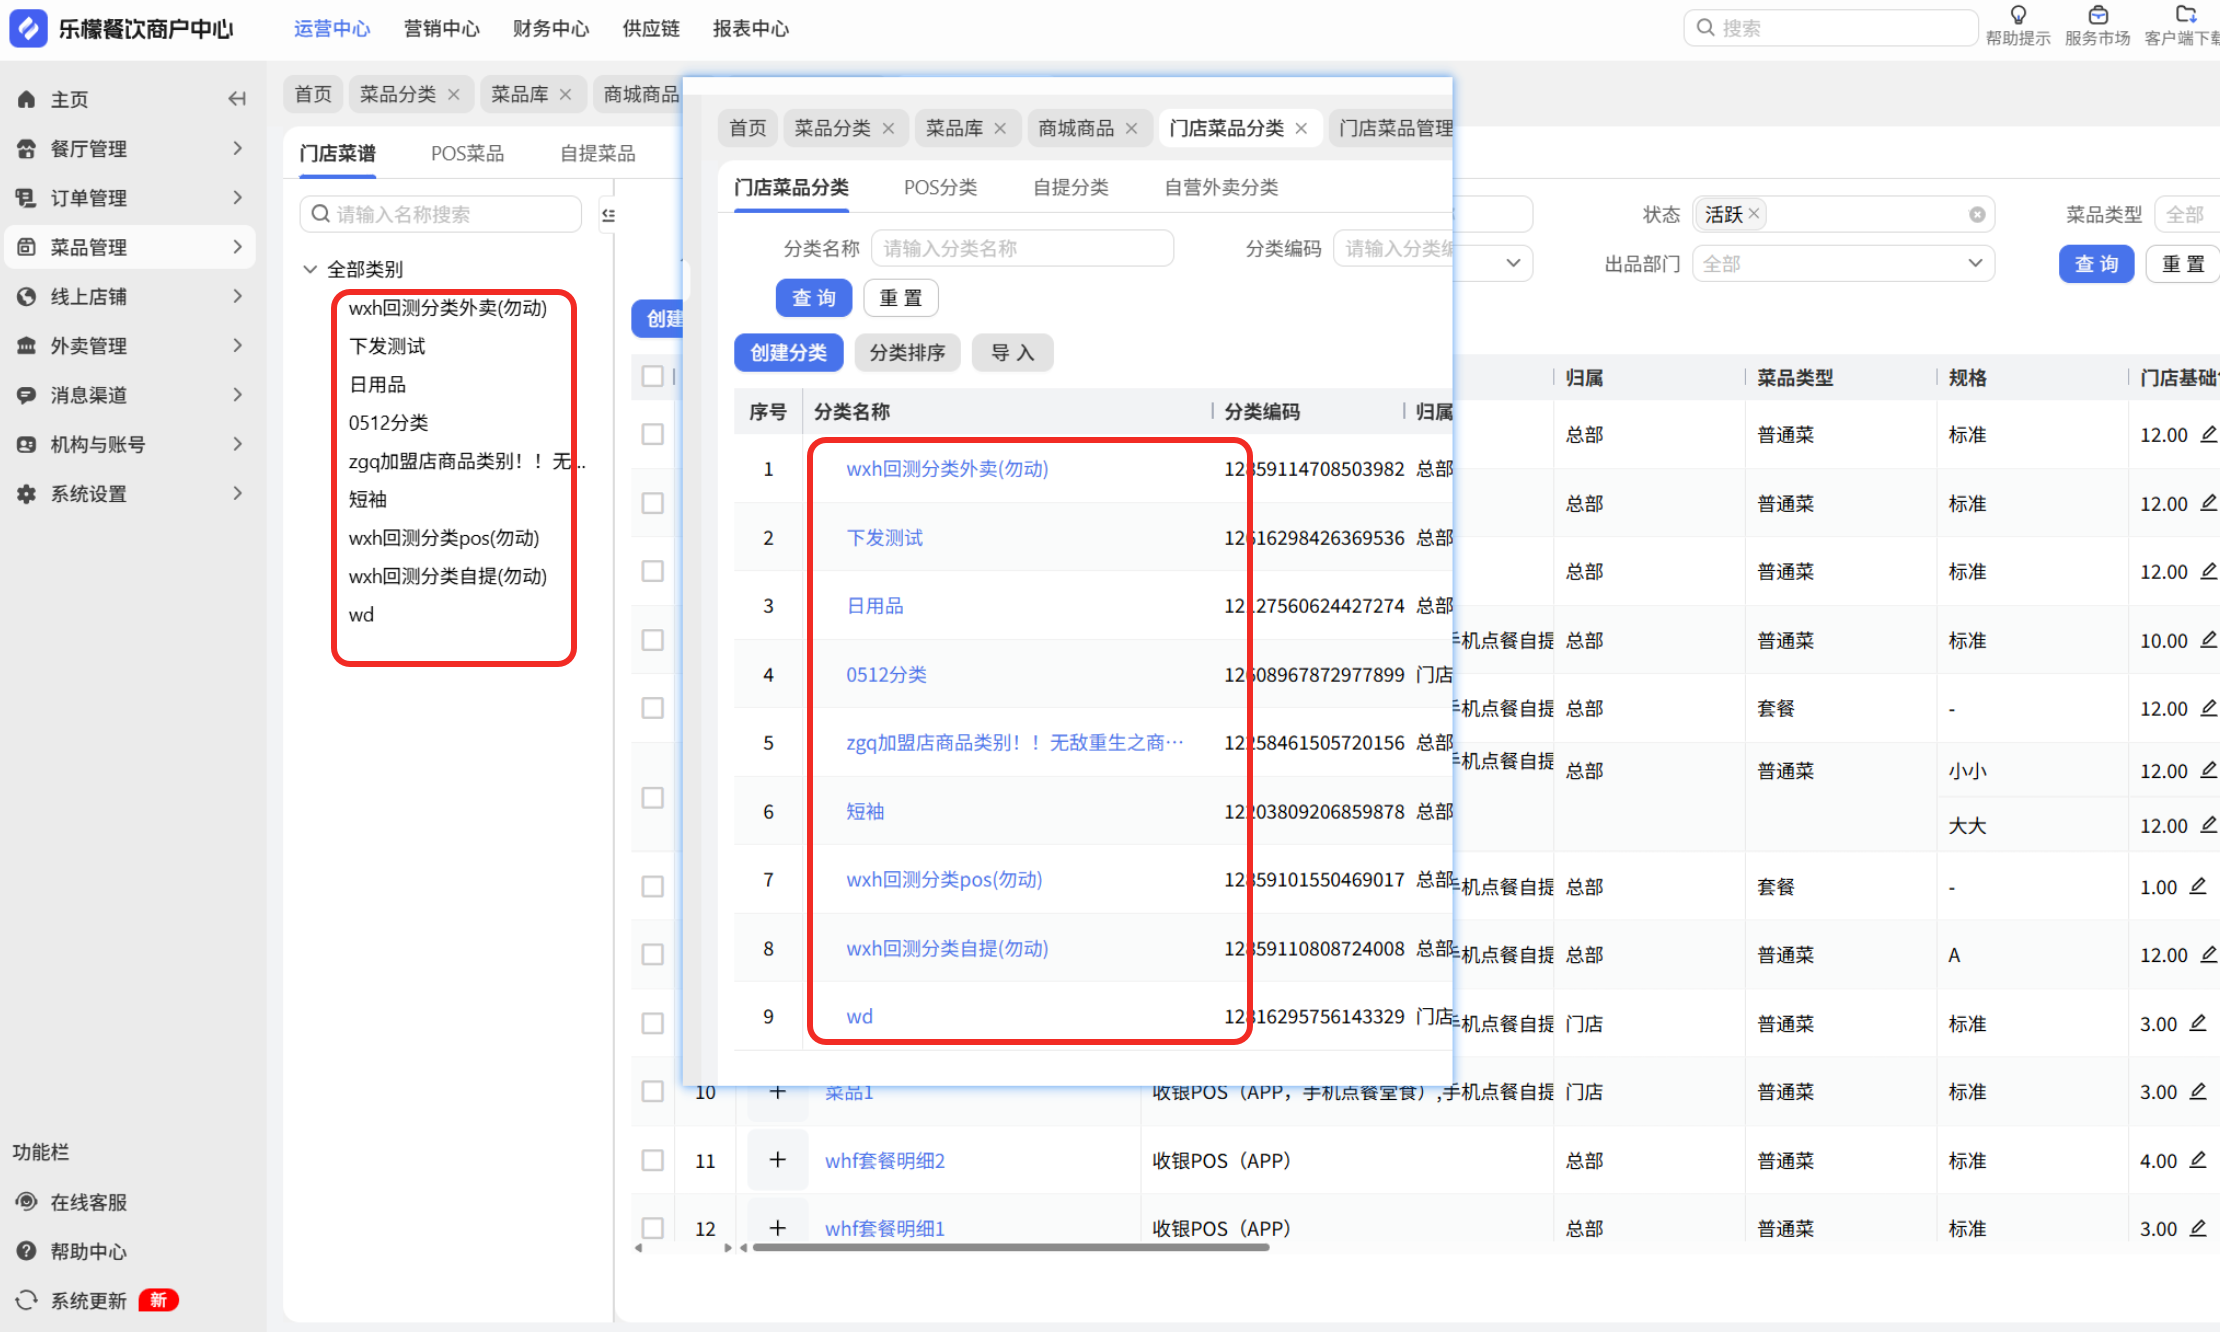The width and height of the screenshot is (2220, 1332).
Task: Open the whf套餐明细2 dish link
Action: (x=884, y=1160)
